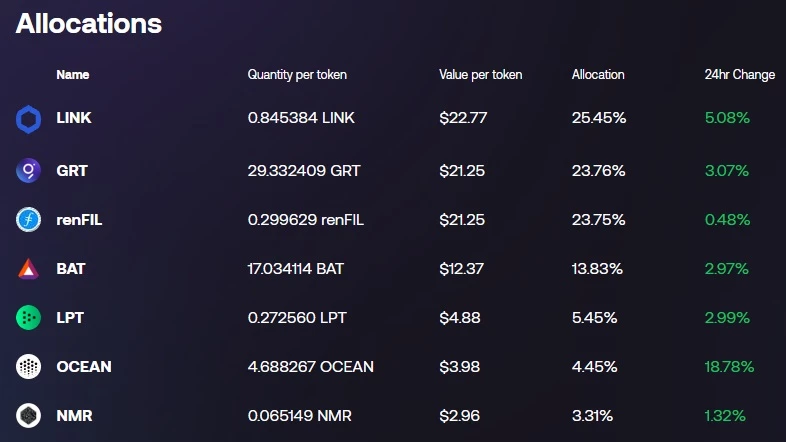
Task: Click the LINK hexagon token icon
Action: point(28,119)
